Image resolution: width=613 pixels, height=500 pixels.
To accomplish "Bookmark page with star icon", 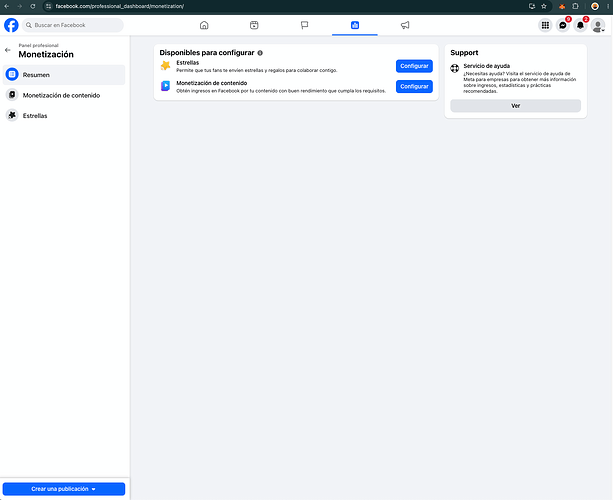I will (x=544, y=6).
